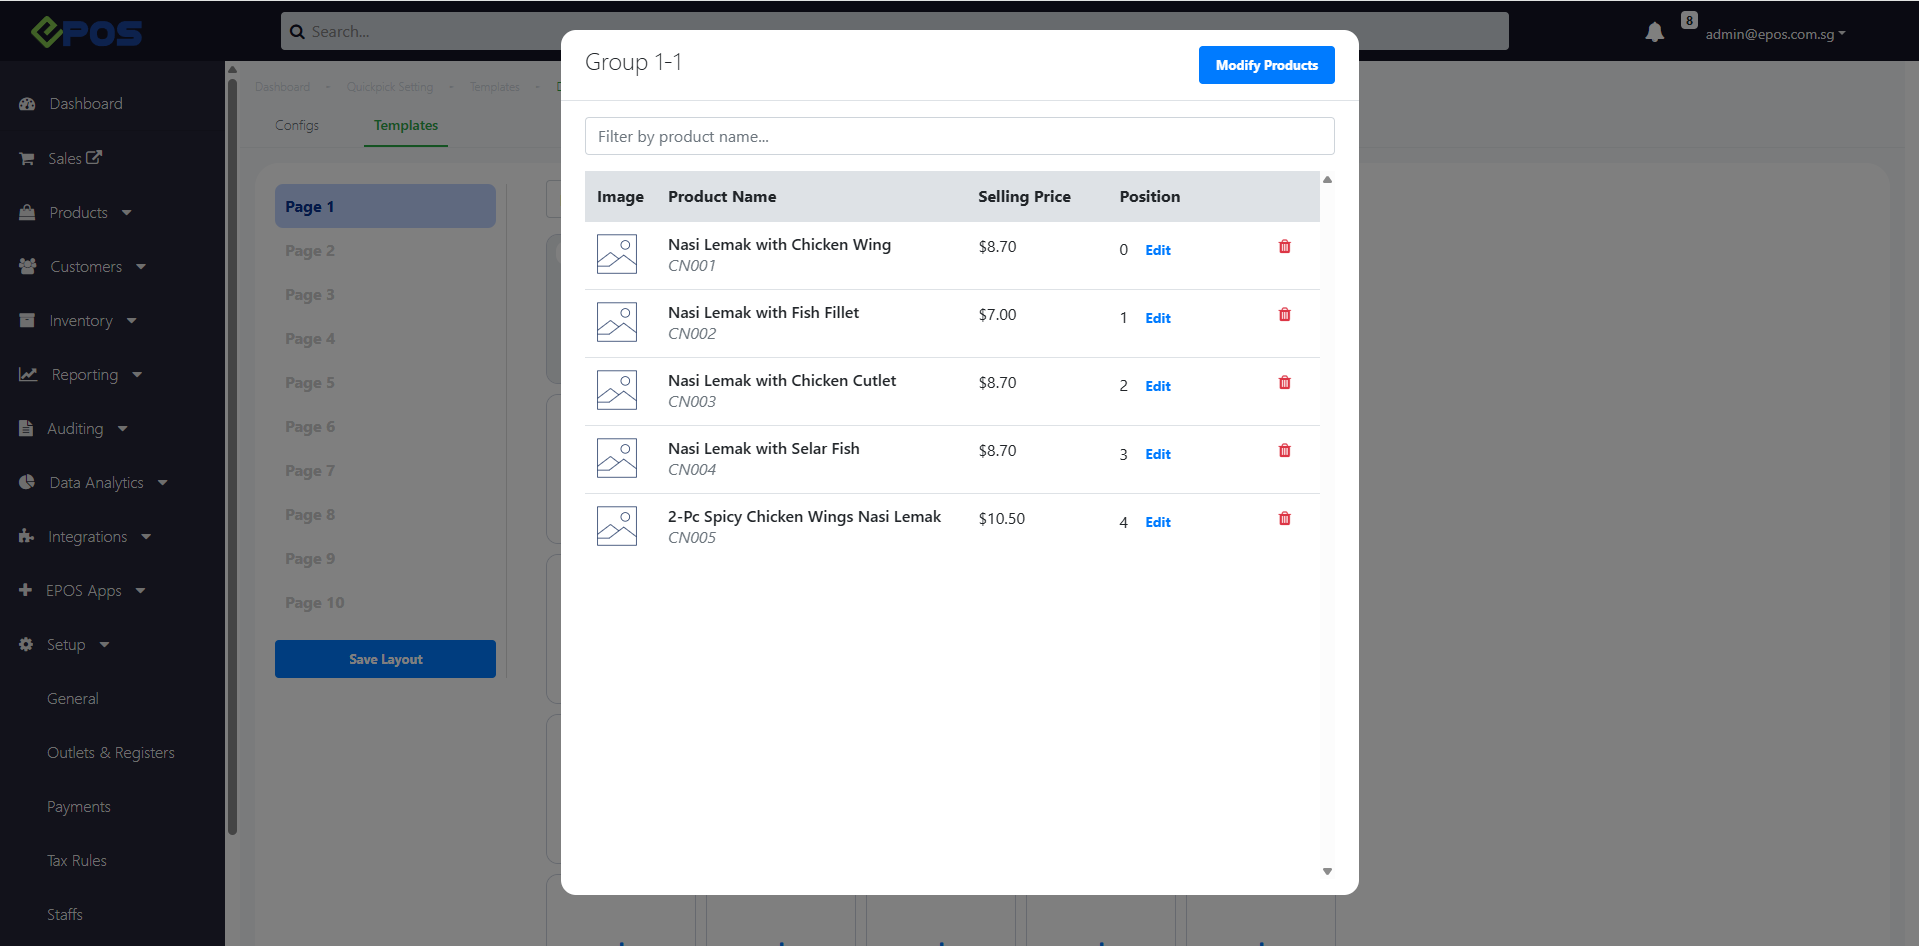Viewport: 1919px width, 946px height.
Task: Open notifications bell icon
Action: click(1654, 33)
